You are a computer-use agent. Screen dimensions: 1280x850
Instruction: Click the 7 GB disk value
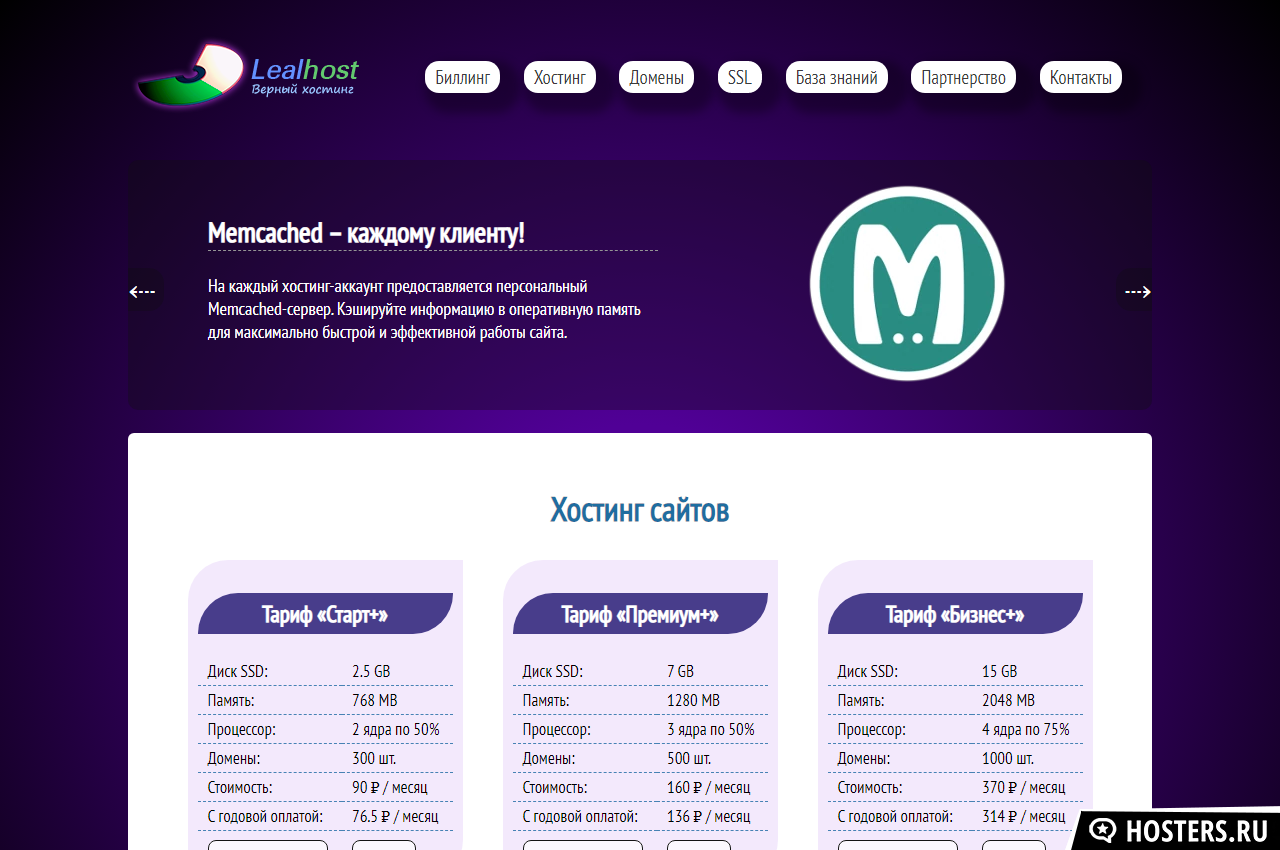(x=680, y=671)
